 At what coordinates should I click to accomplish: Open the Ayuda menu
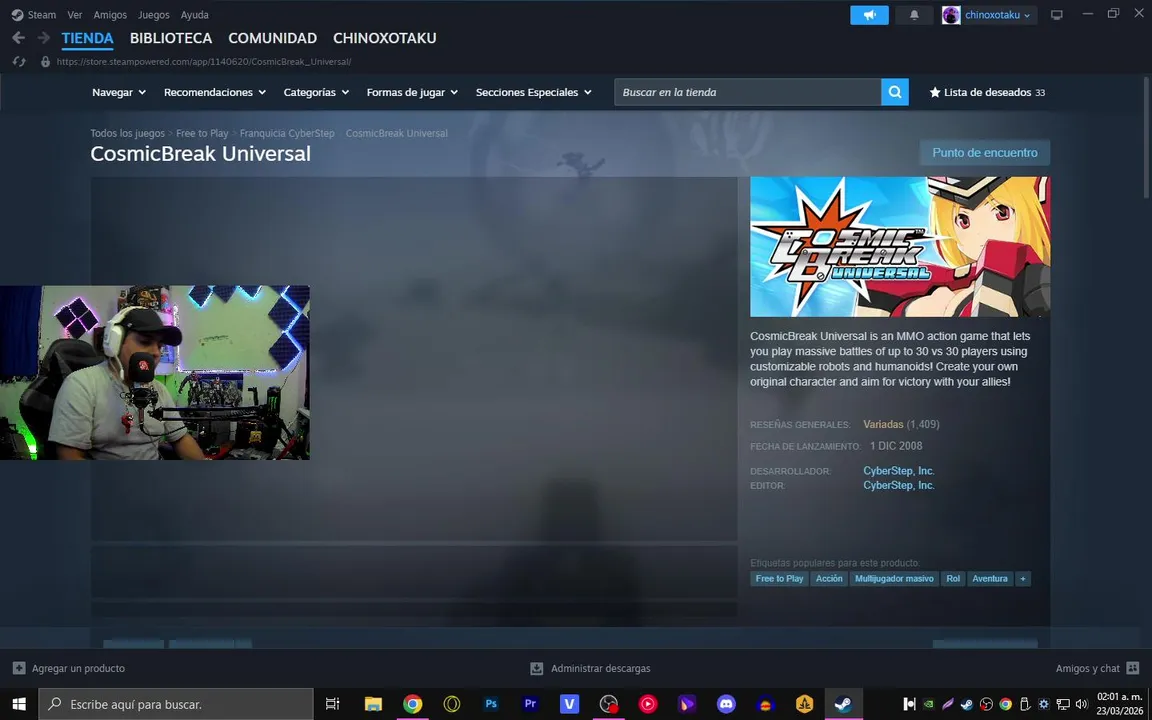(x=195, y=15)
